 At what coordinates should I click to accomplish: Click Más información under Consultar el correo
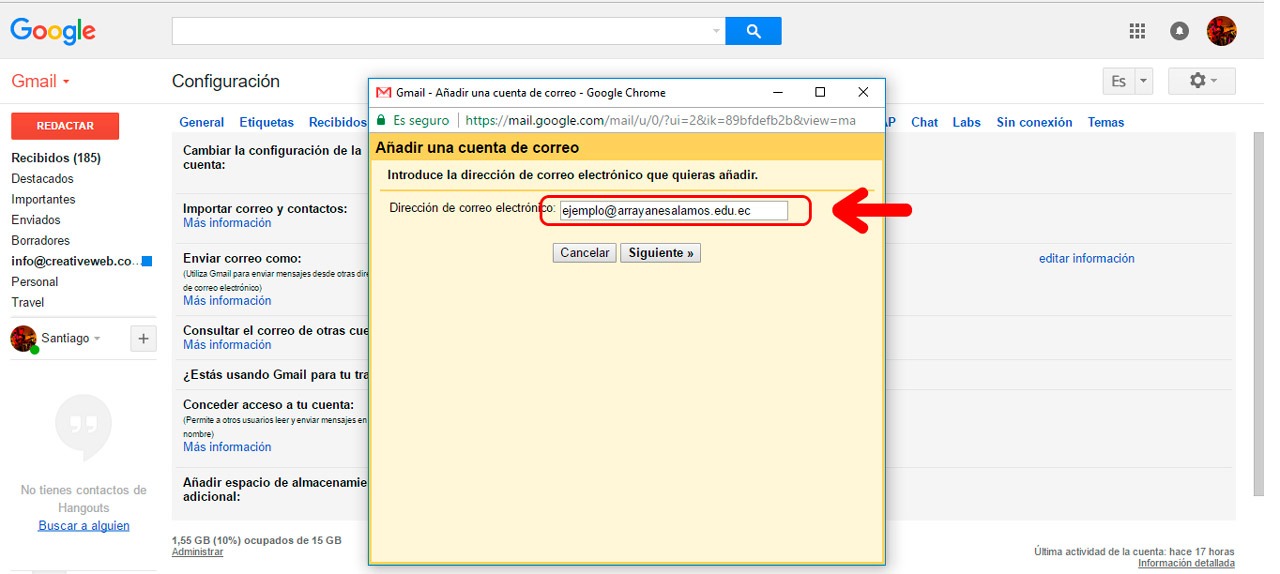pos(227,345)
